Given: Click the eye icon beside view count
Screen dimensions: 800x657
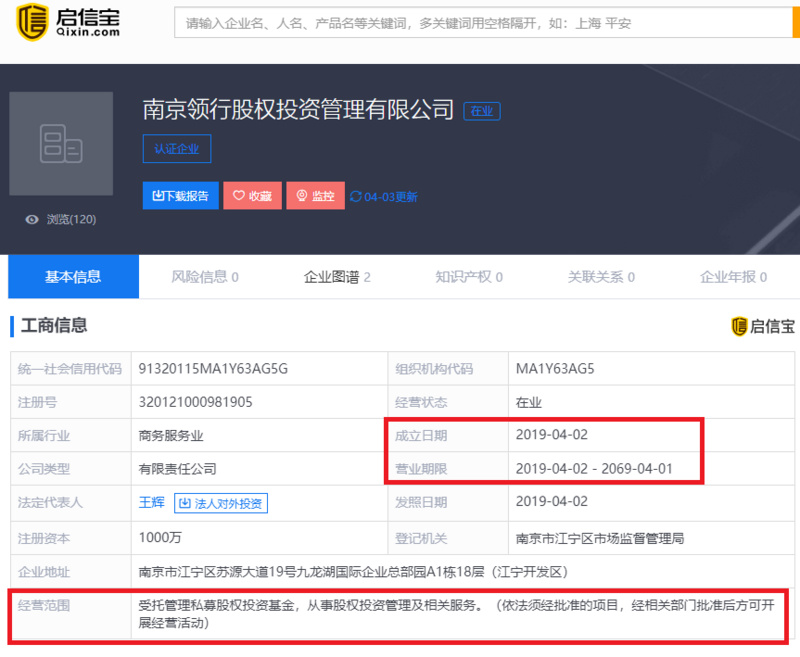Looking at the screenshot, I should 32,219.
